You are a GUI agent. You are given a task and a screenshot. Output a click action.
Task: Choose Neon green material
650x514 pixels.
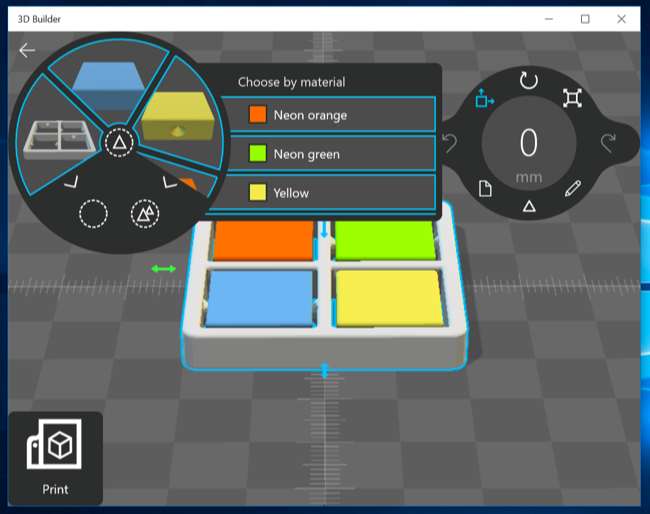328,154
